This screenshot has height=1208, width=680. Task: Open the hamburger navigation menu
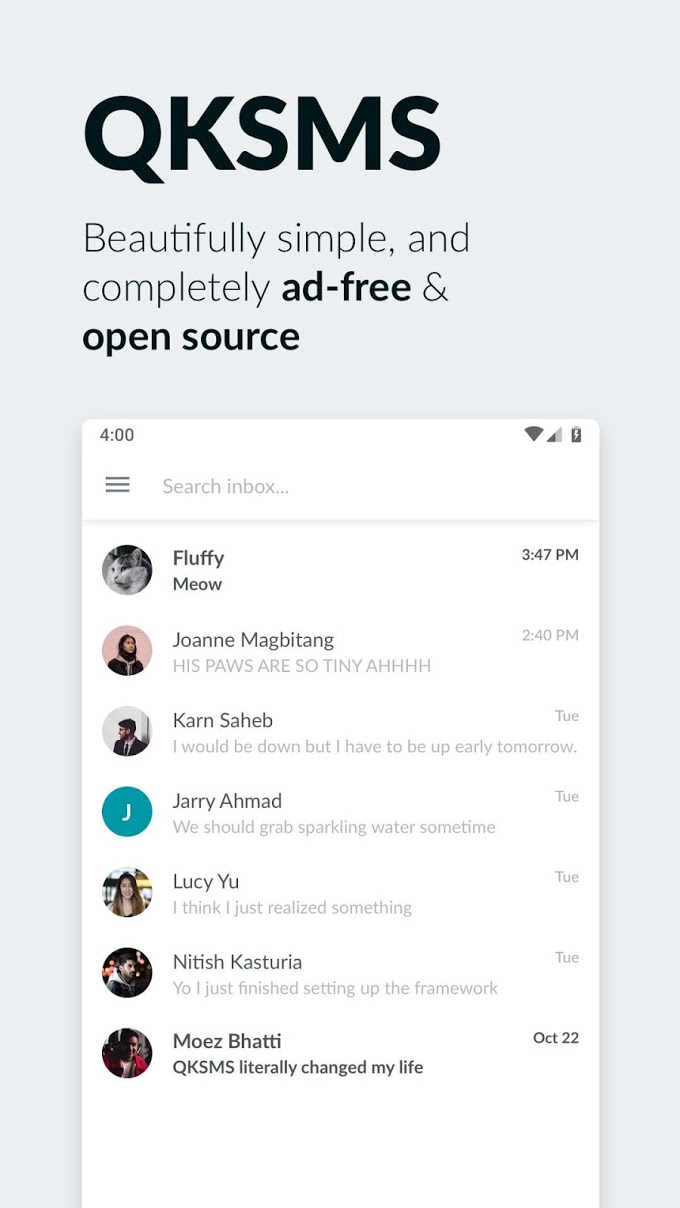pos(118,486)
